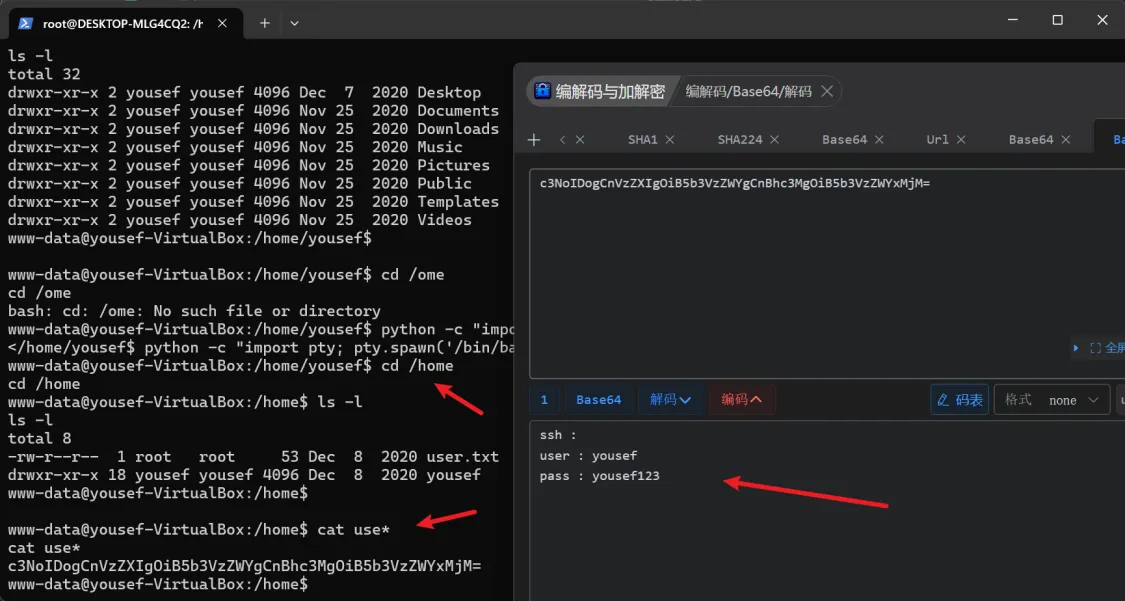The image size is (1125, 601).
Task: Open the terminal profiles dropdown arrow
Action: [x=294, y=23]
